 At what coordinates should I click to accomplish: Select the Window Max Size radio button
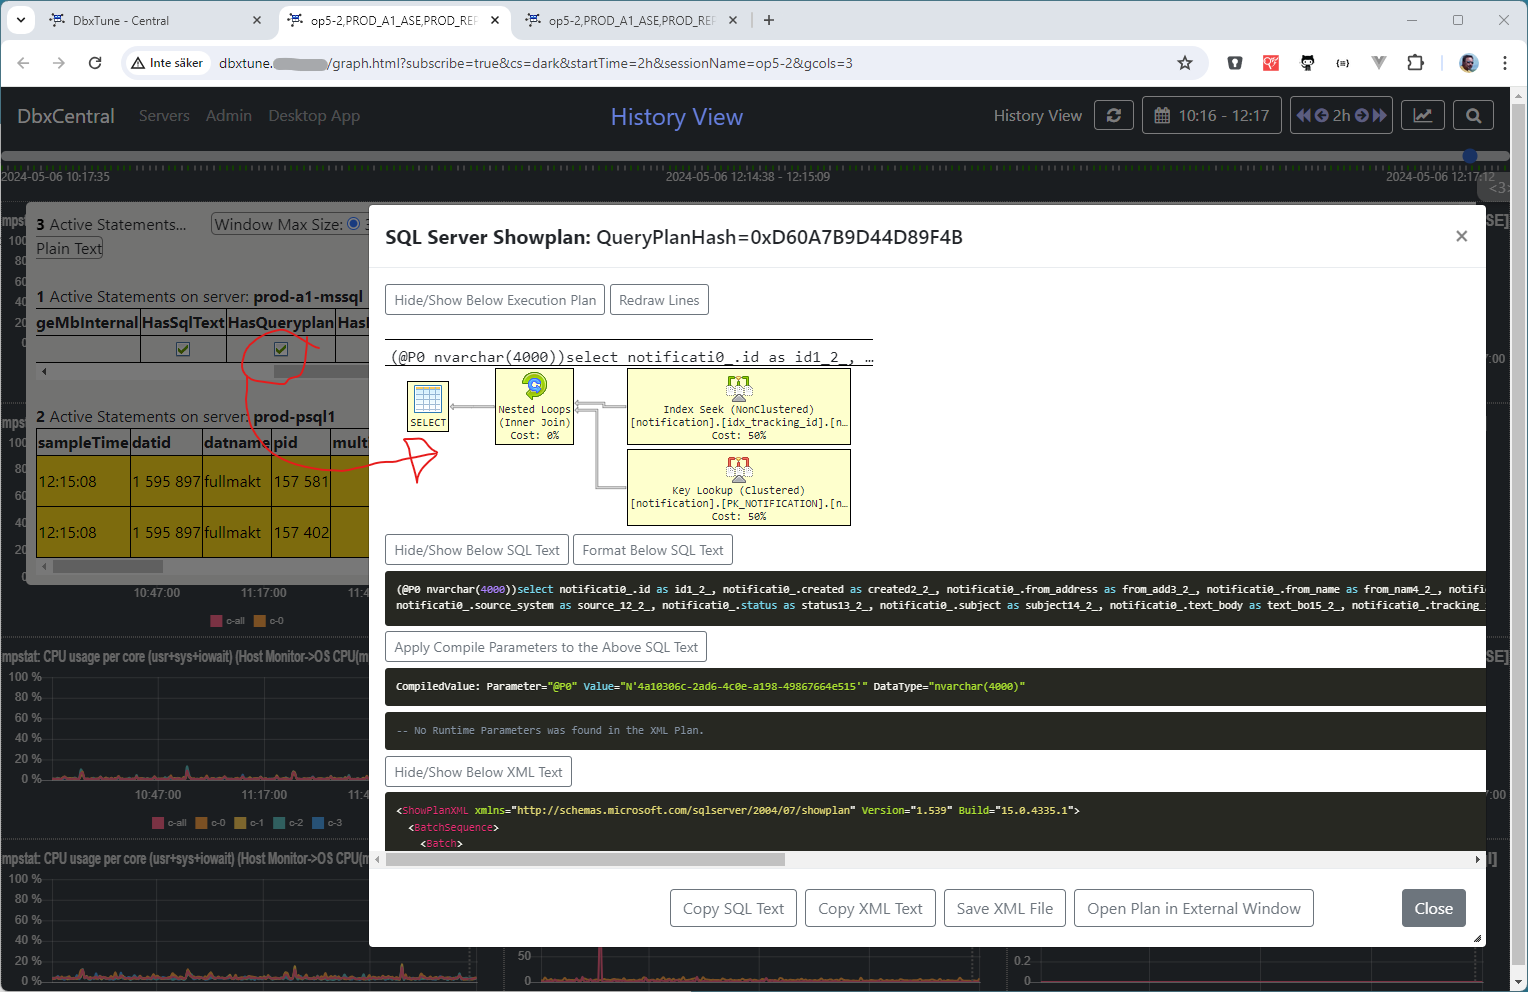point(353,224)
